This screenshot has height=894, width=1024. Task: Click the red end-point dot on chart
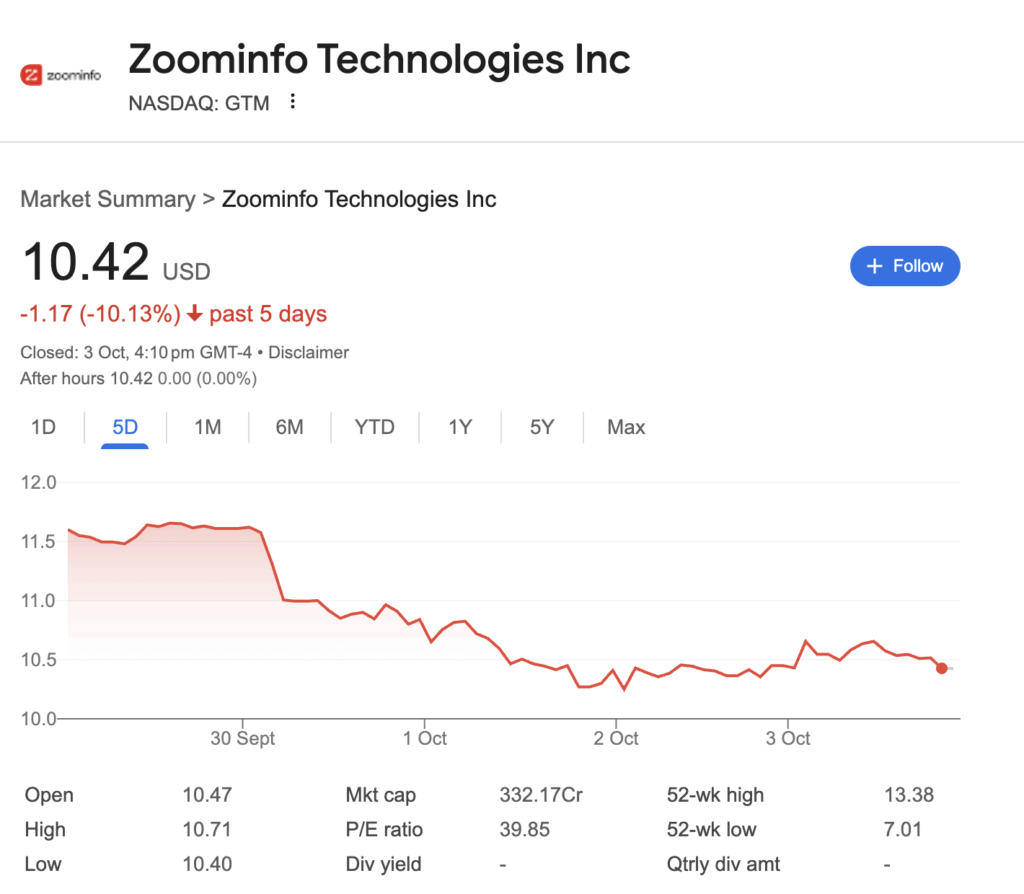[941, 668]
